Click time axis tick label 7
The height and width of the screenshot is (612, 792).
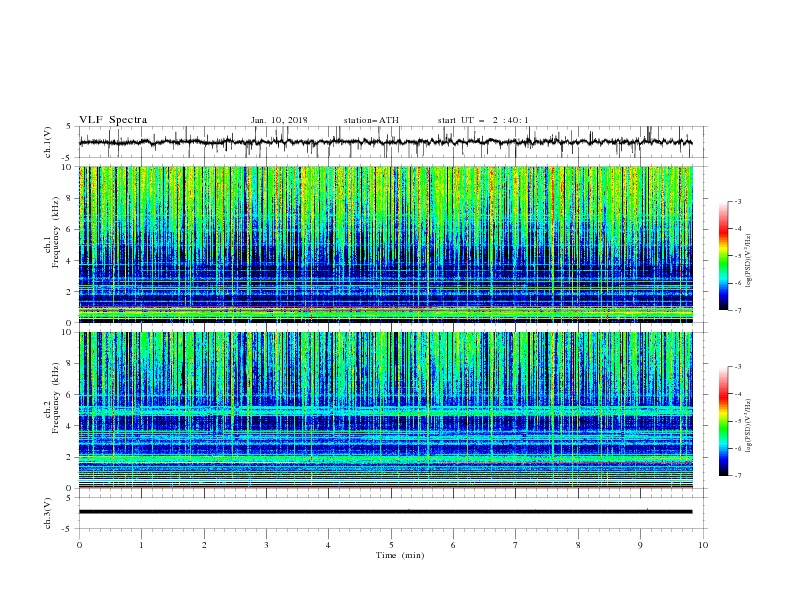[x=516, y=545]
